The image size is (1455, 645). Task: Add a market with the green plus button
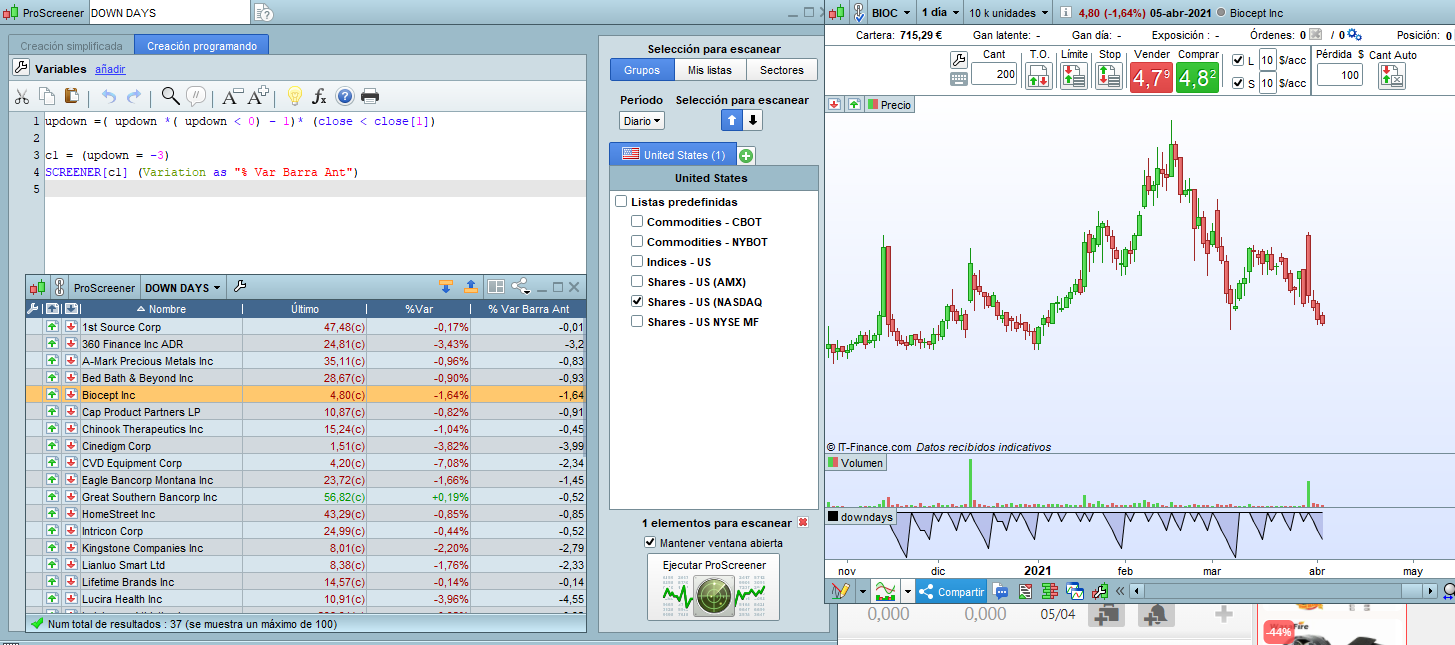(746, 156)
